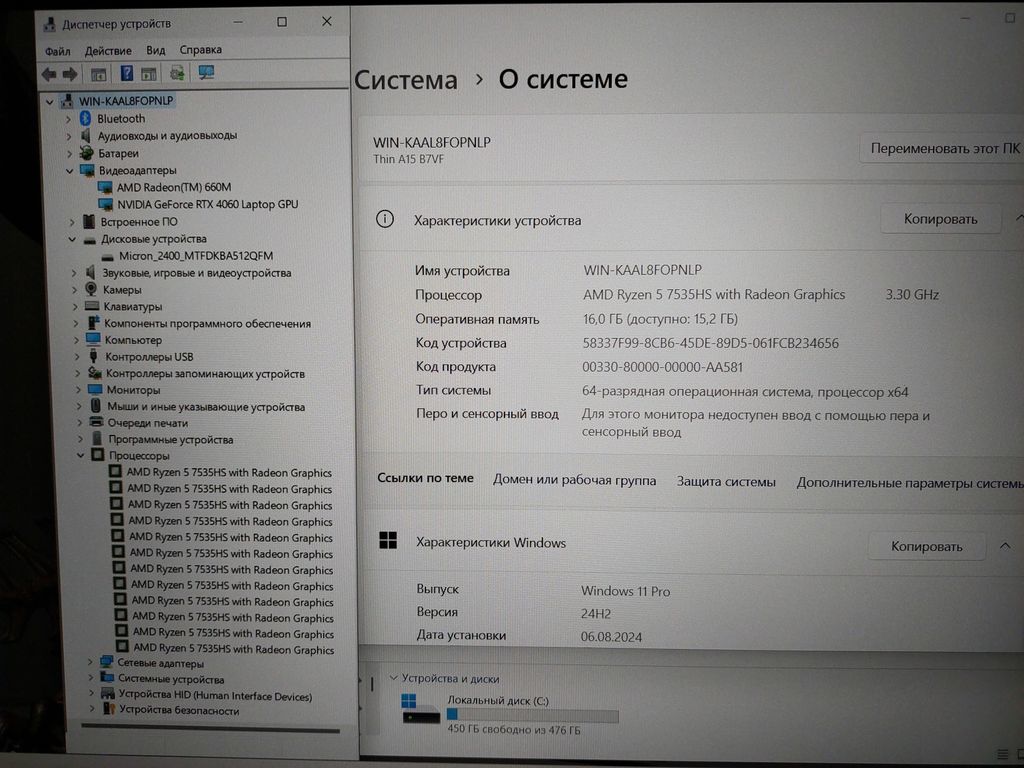
Task: Open help via the blue question-mark toolbar icon
Action: (127, 73)
